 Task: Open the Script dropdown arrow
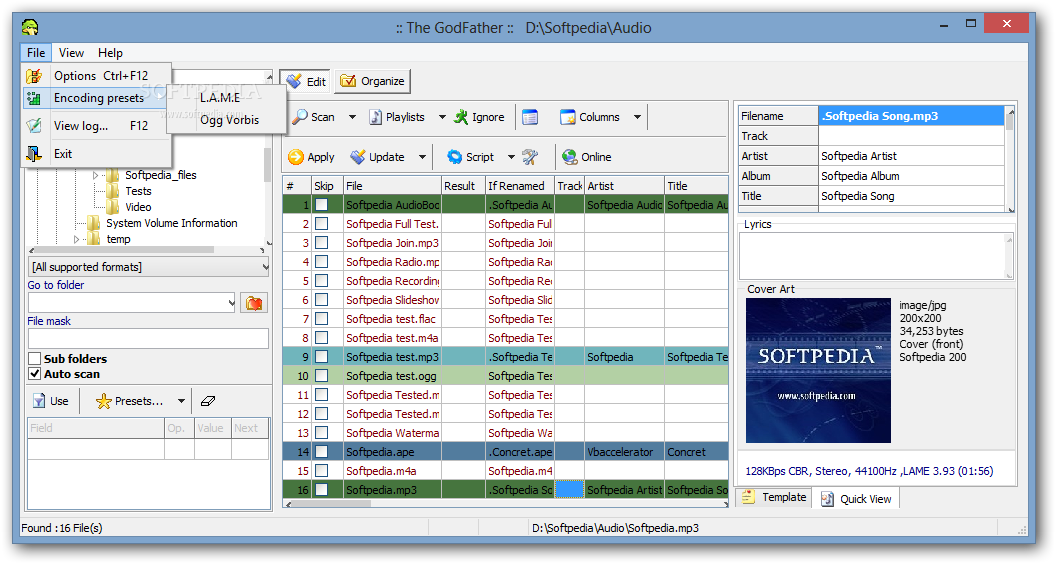point(511,157)
